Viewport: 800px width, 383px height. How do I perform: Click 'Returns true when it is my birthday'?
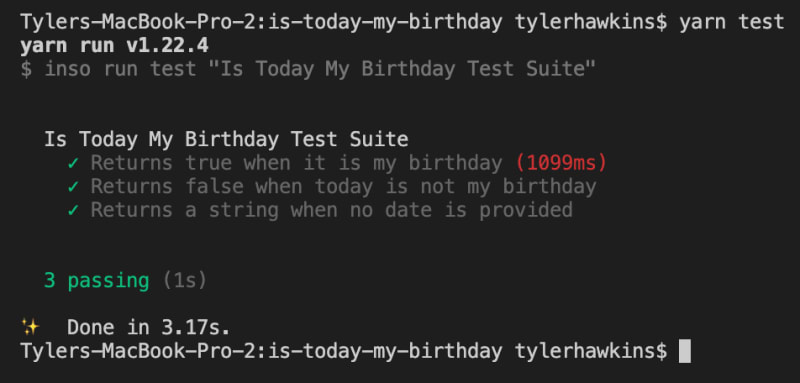pos(297,163)
